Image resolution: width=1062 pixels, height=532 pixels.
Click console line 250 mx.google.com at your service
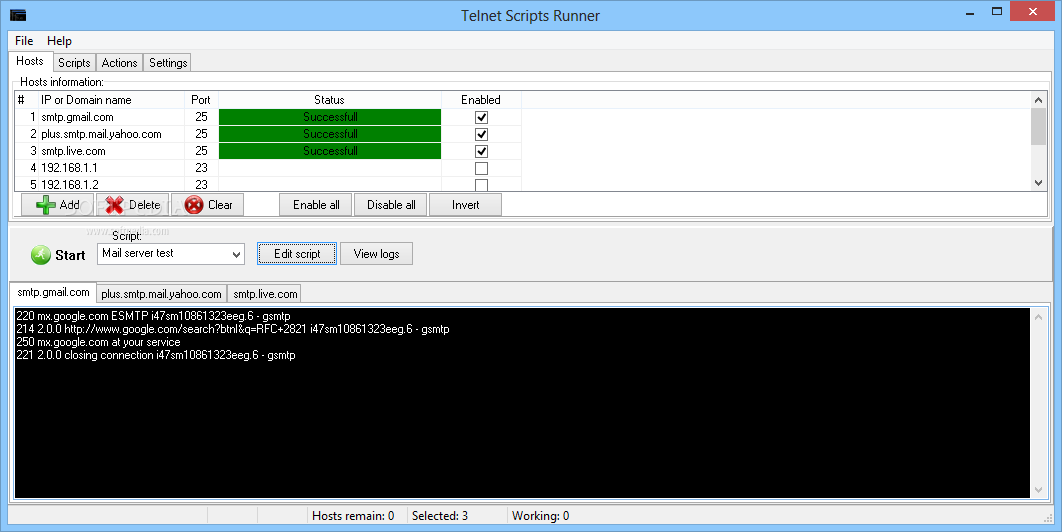(98, 342)
